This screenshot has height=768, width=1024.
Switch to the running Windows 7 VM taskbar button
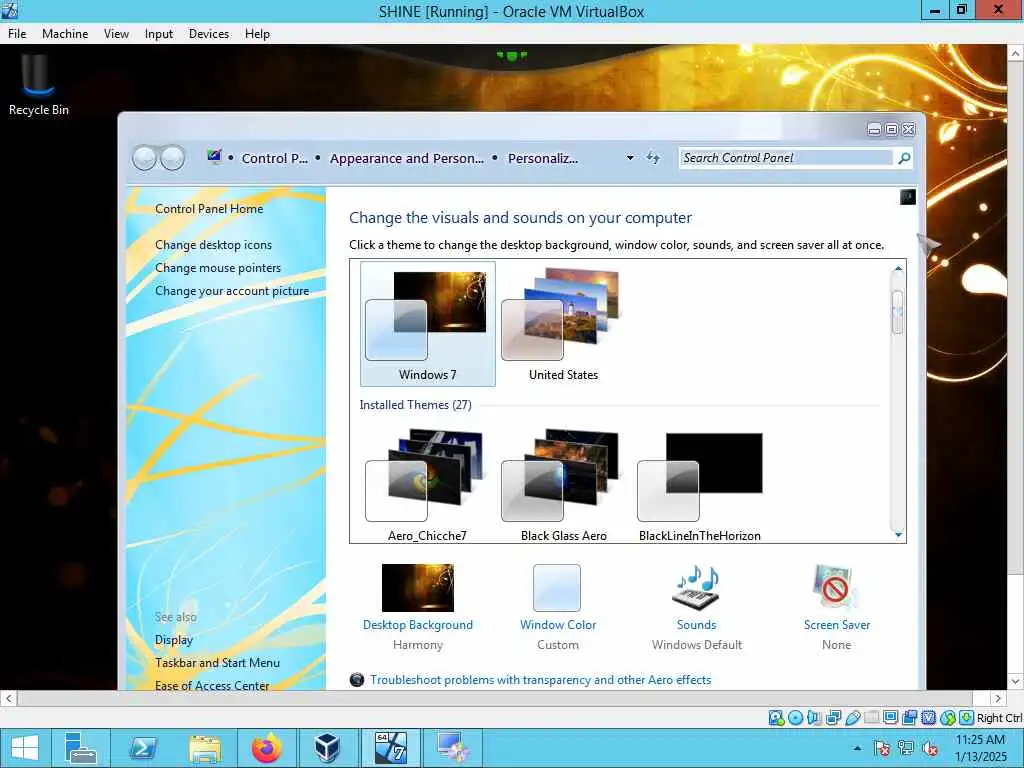(391, 748)
